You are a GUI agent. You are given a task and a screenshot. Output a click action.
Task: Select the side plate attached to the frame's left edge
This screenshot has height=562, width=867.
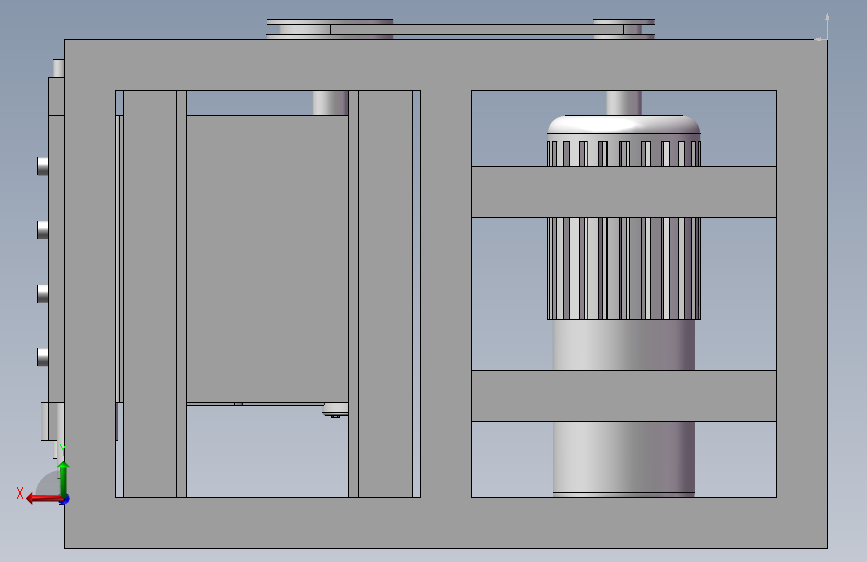56,259
